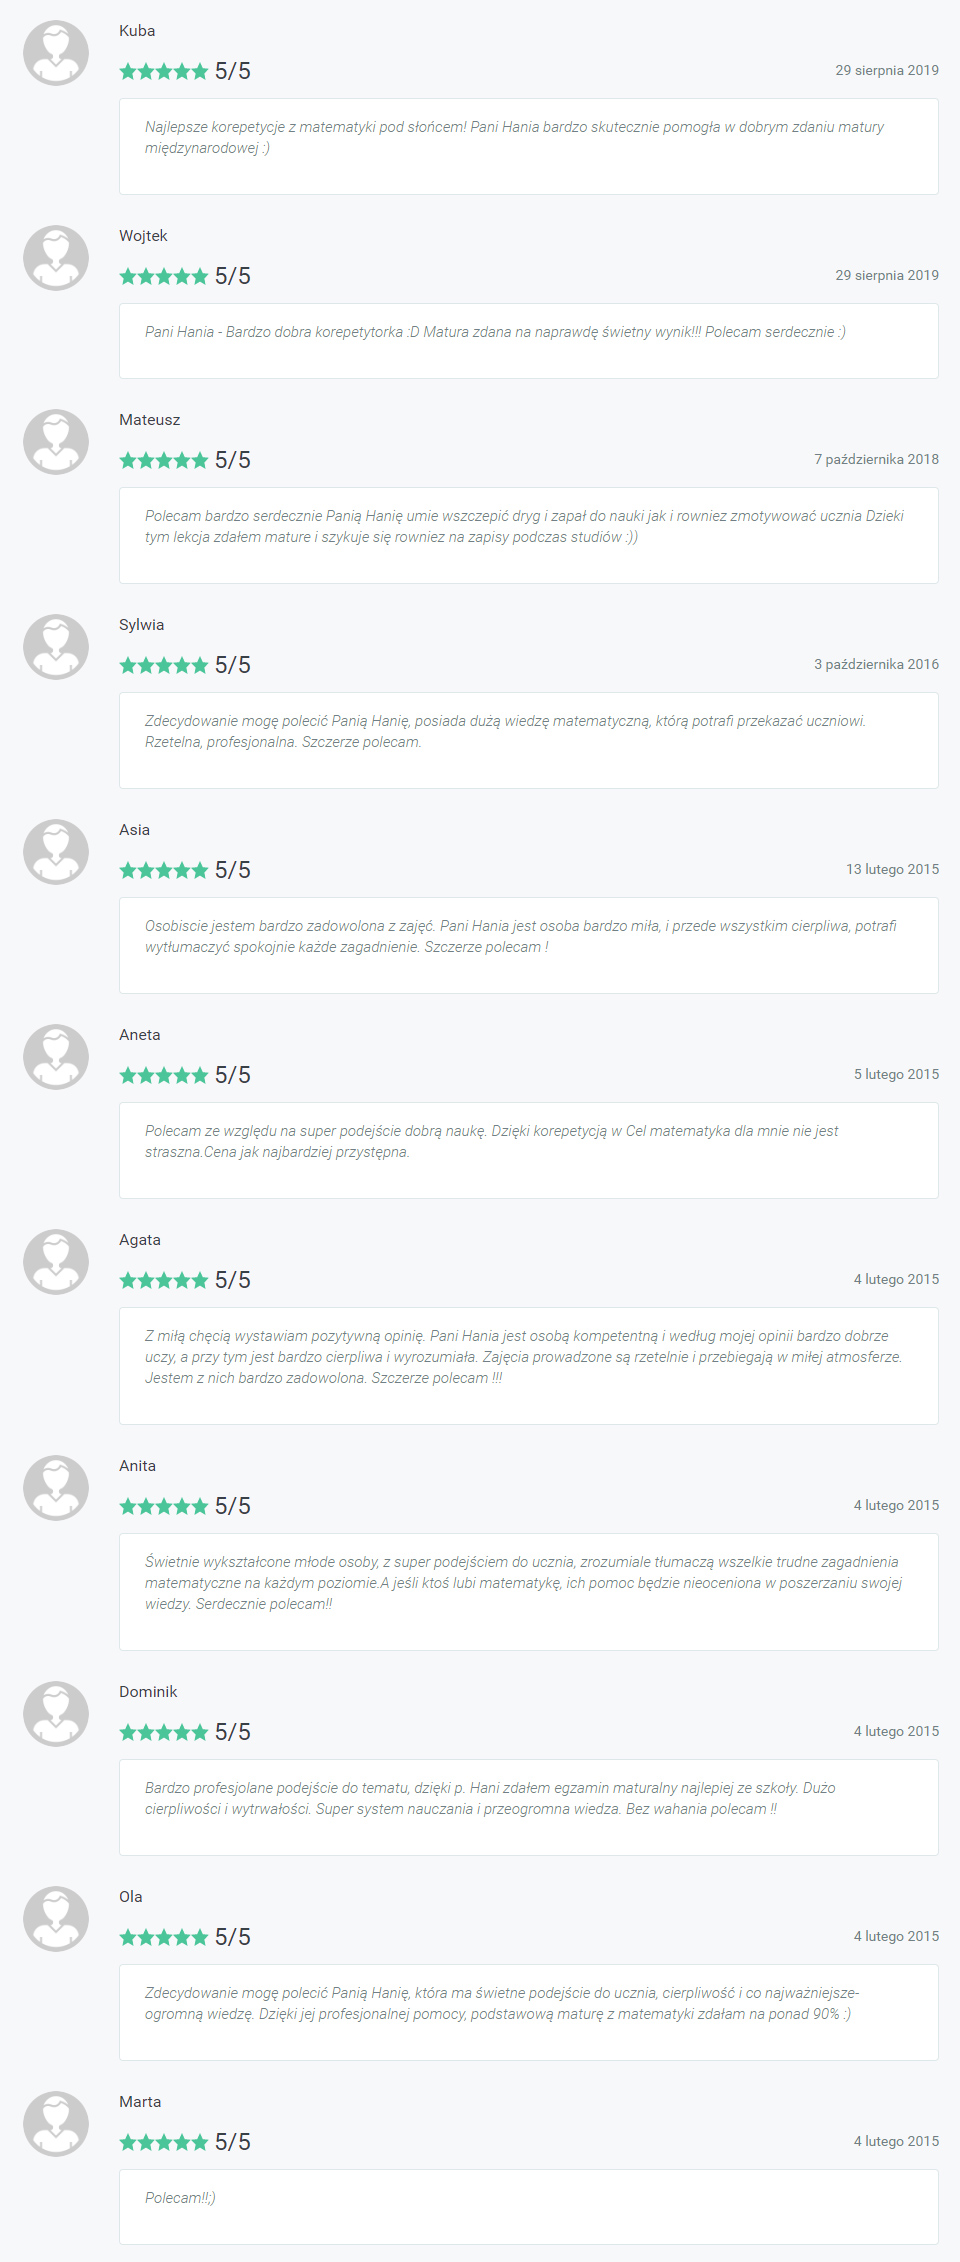The height and width of the screenshot is (2262, 960).
Task: Click Agata's review comment box
Action: point(529,1366)
